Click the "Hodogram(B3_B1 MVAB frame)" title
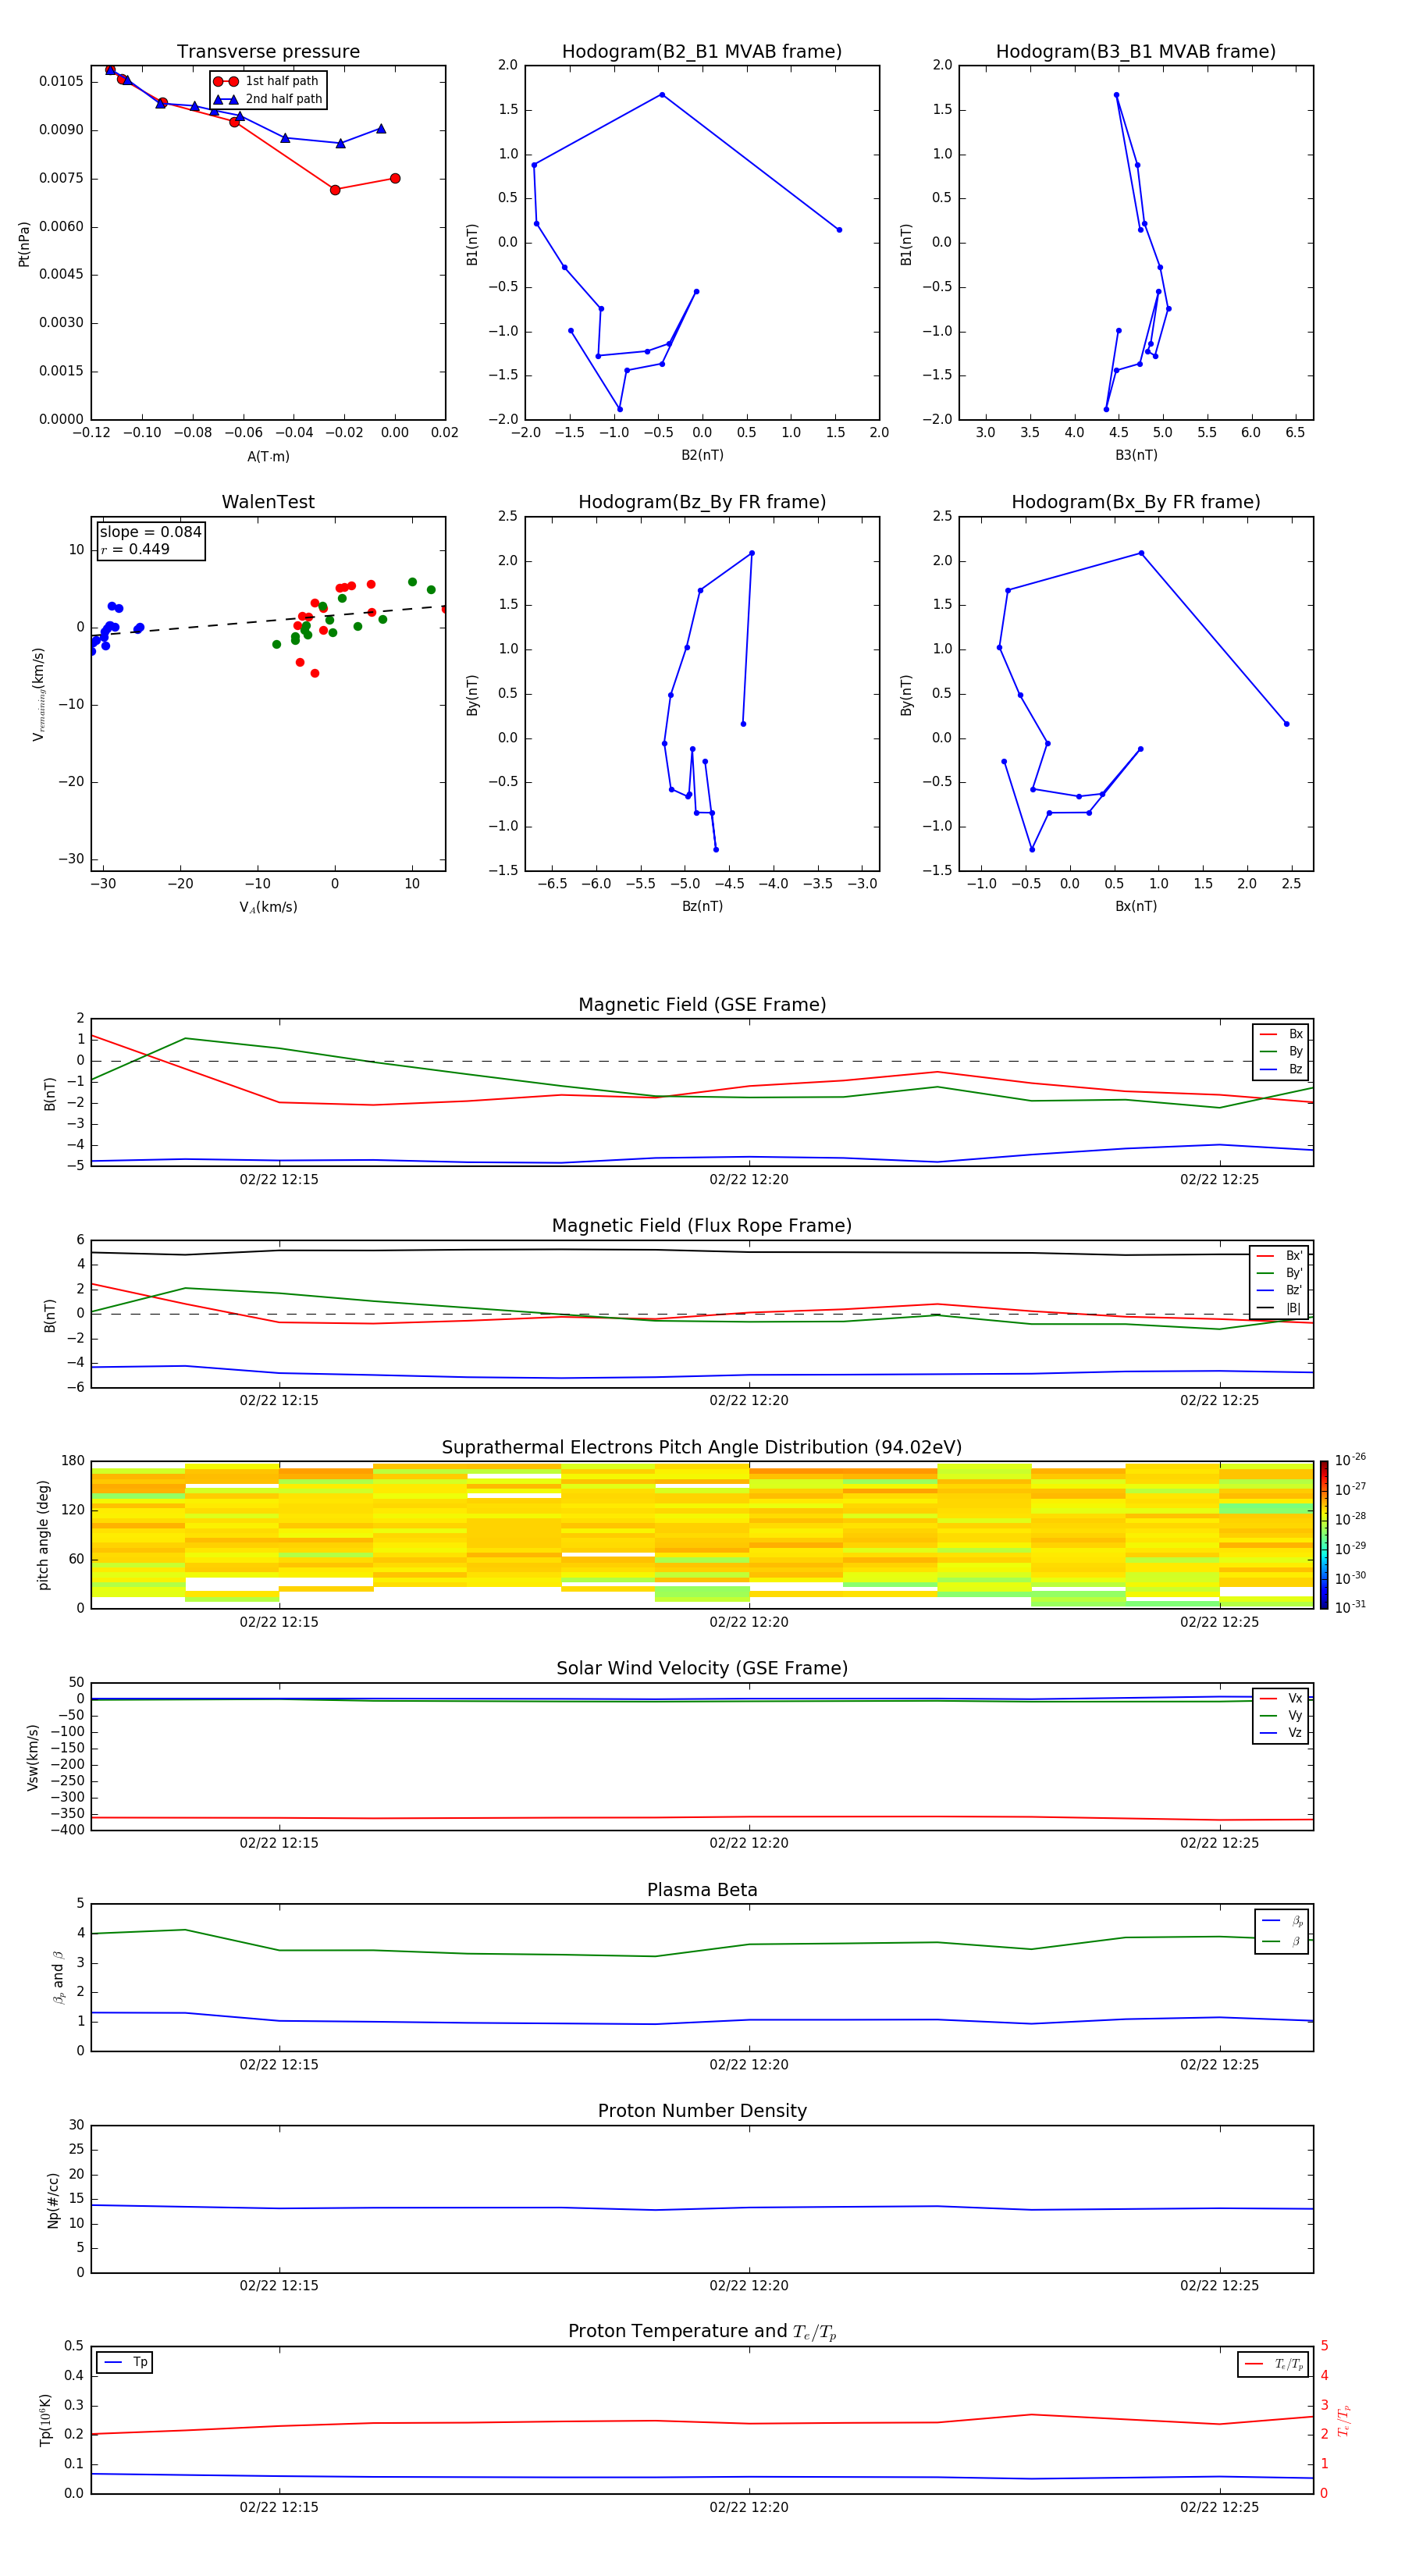The image size is (1405, 2576). (x=1136, y=51)
